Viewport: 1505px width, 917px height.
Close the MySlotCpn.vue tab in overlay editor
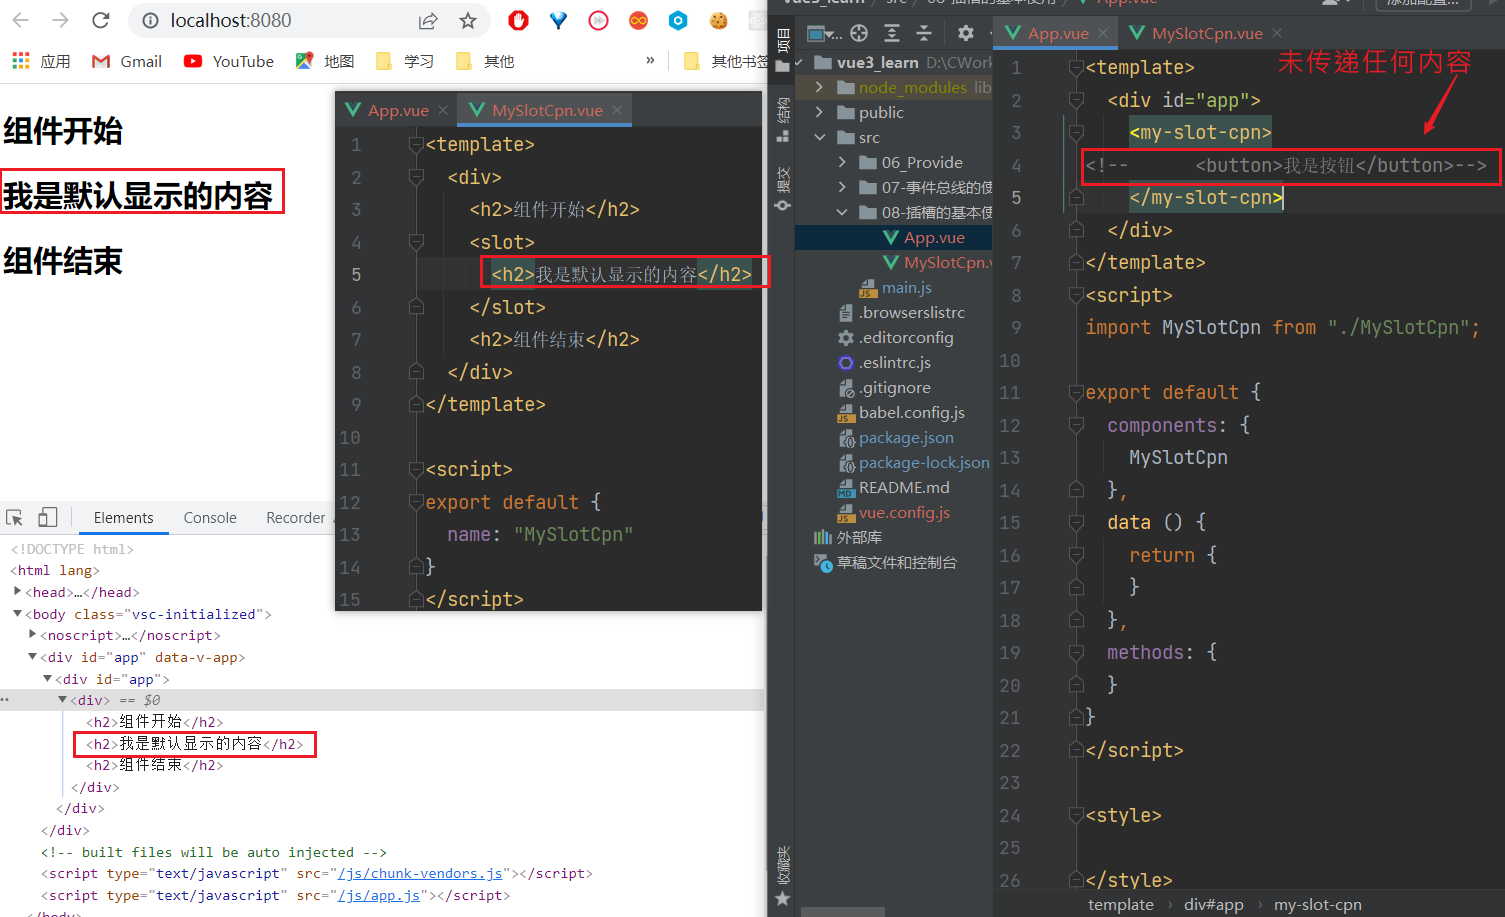618,110
